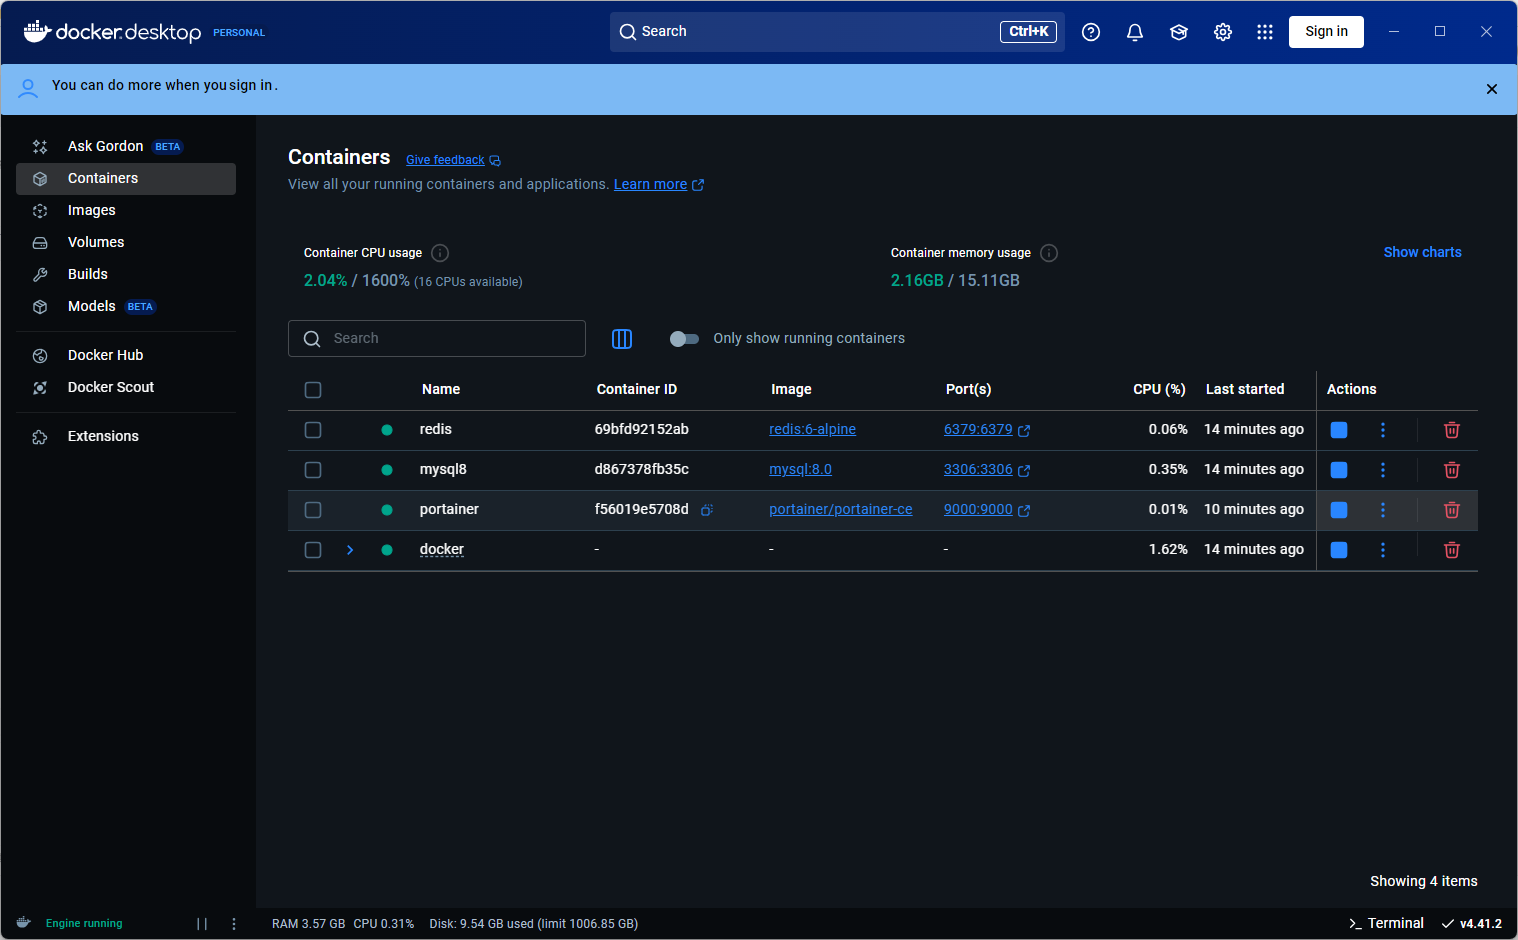Open port 6379:6379 link
Screen dimensions: 1518x940
point(986,429)
